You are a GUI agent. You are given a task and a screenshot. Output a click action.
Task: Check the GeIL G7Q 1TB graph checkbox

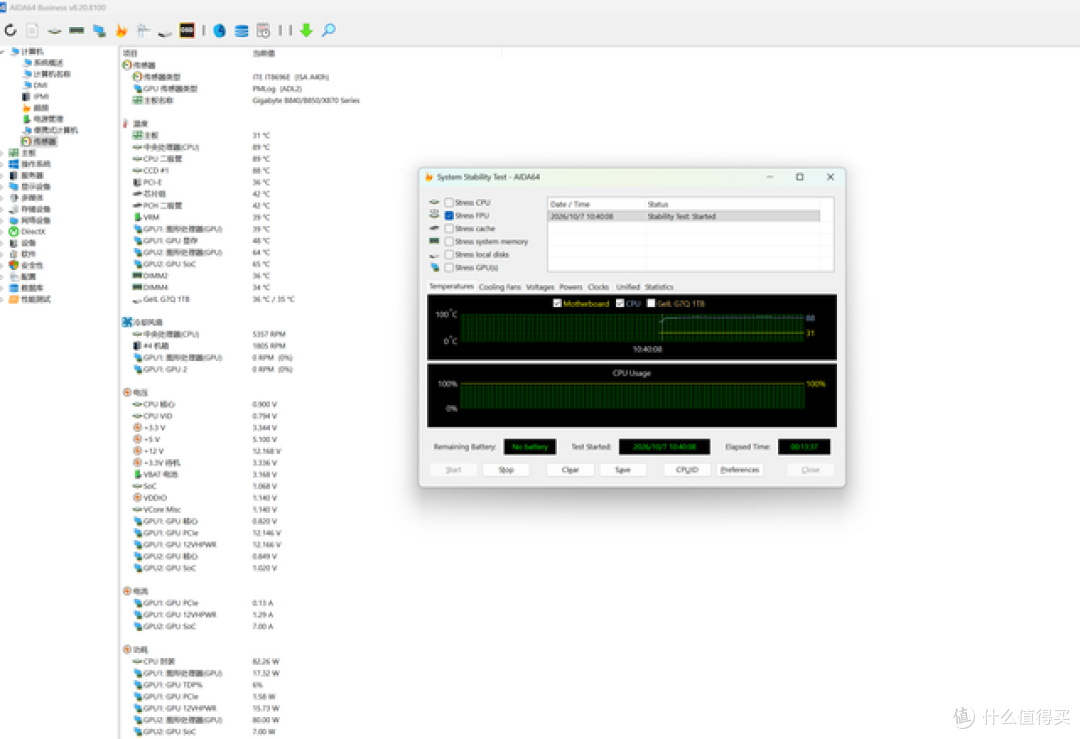651,303
